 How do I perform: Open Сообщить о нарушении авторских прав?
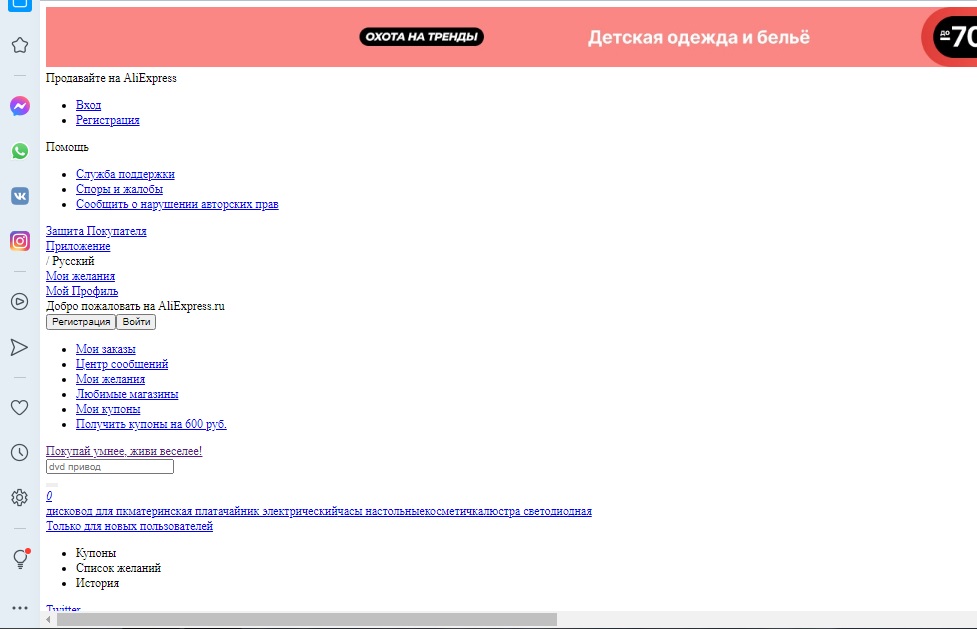point(177,204)
